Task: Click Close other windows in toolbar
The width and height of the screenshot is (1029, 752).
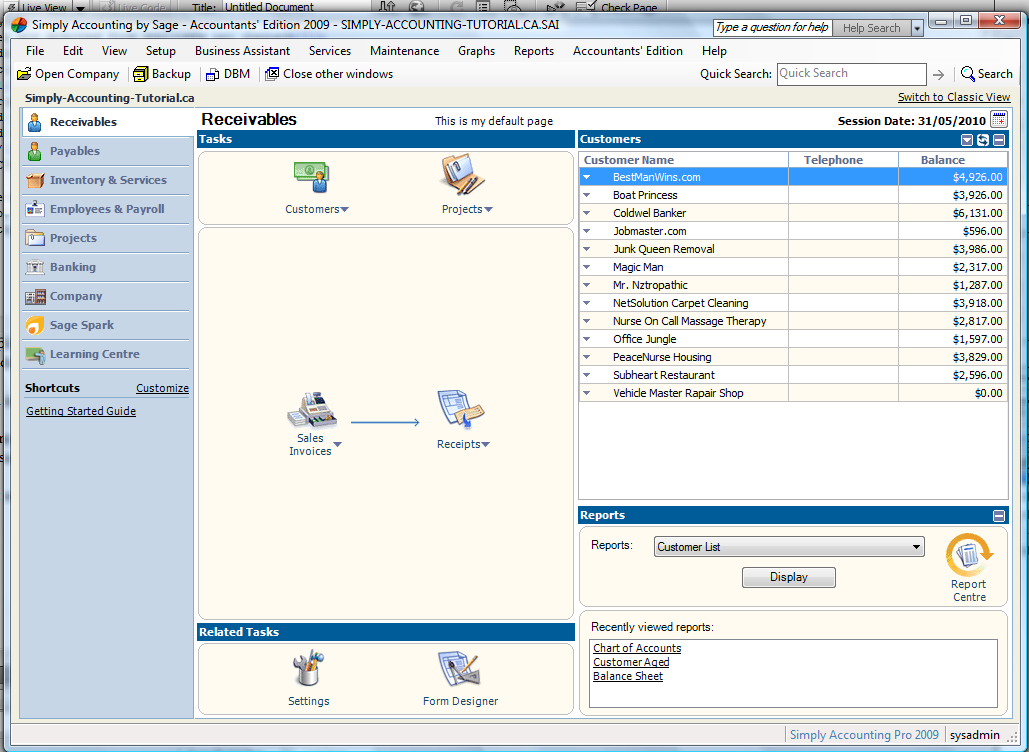Action: tap(329, 74)
